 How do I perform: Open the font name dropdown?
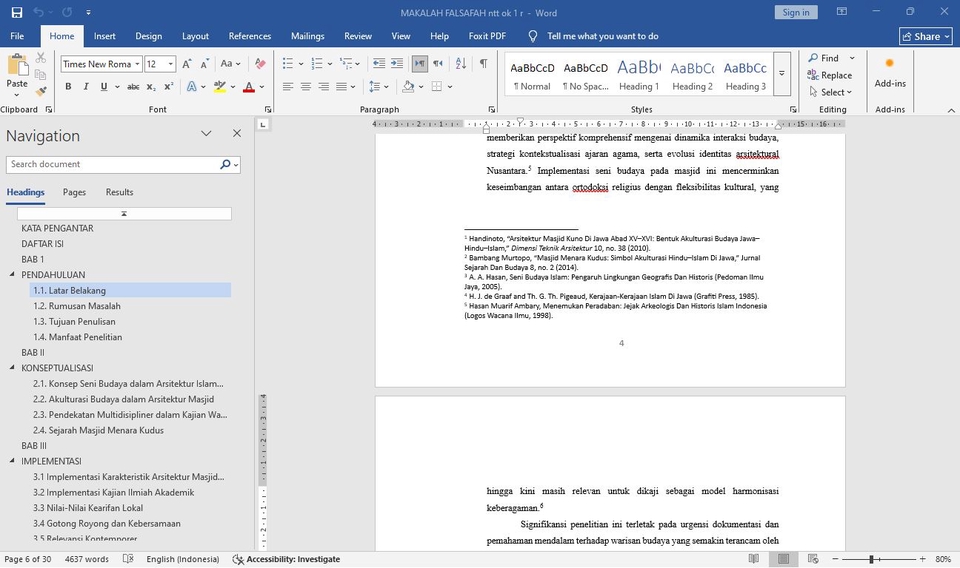click(x=137, y=64)
